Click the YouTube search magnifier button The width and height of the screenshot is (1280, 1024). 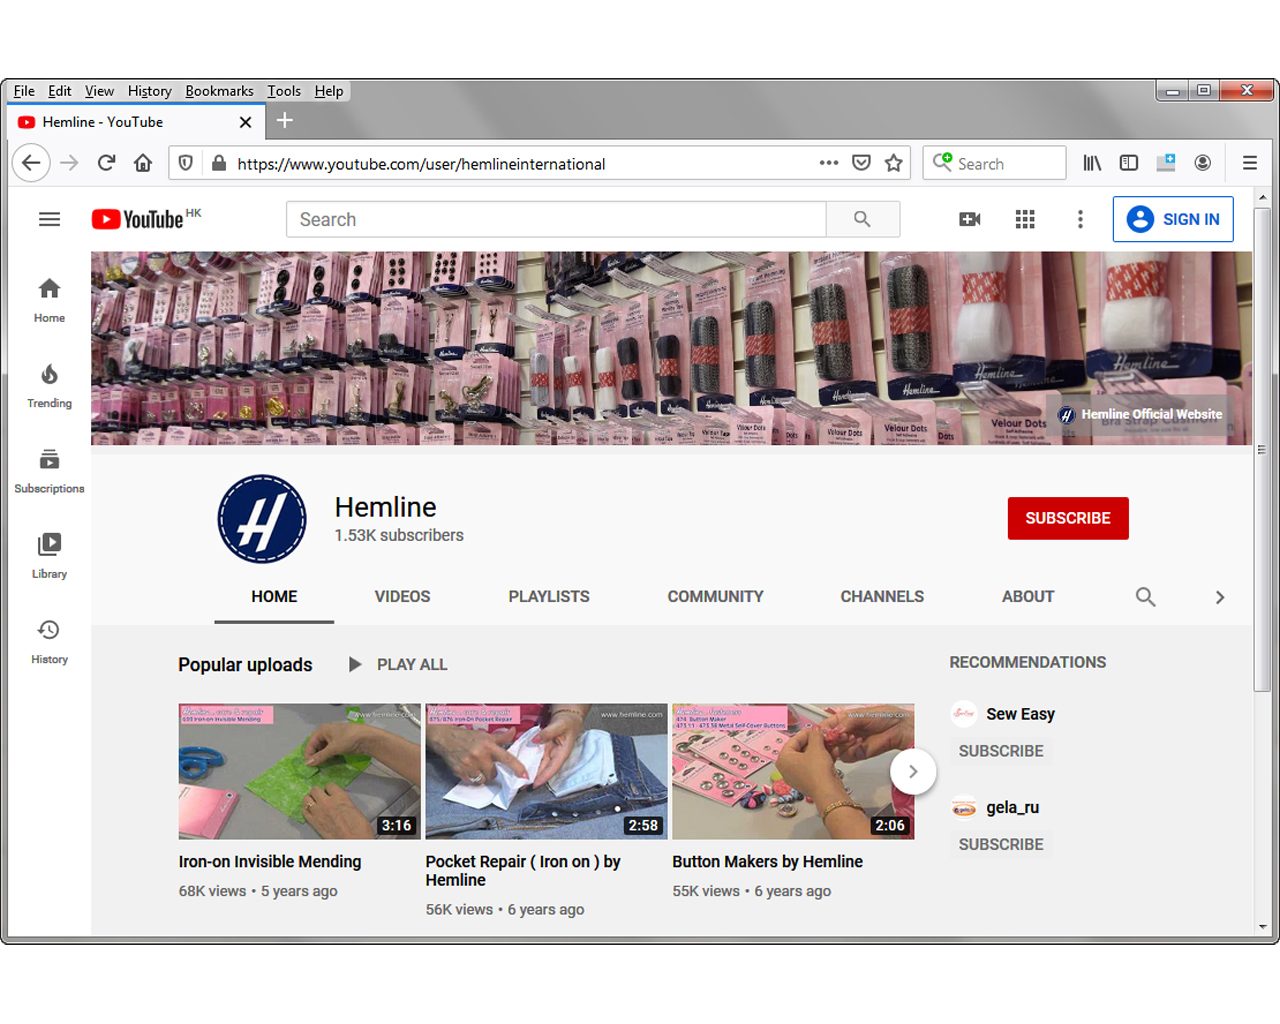coord(863,219)
